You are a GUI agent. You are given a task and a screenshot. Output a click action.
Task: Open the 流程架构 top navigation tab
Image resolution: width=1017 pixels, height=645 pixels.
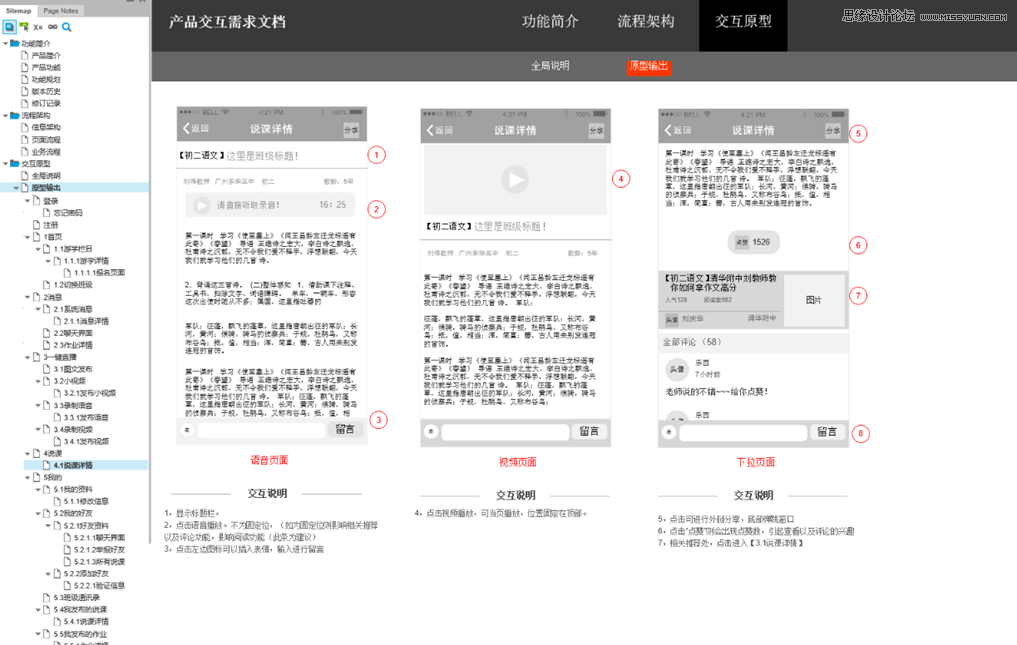(x=646, y=21)
